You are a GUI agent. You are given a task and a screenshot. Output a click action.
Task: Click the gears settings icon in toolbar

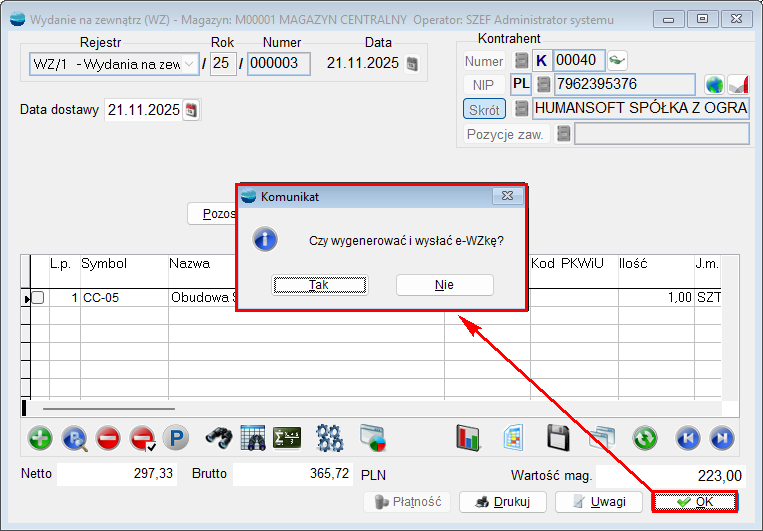point(329,438)
